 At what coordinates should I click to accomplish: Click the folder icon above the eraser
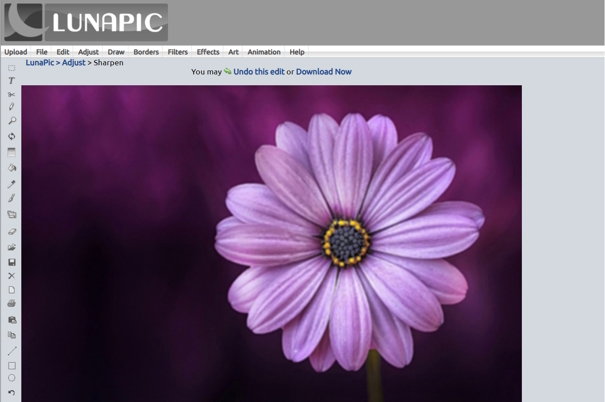12,215
